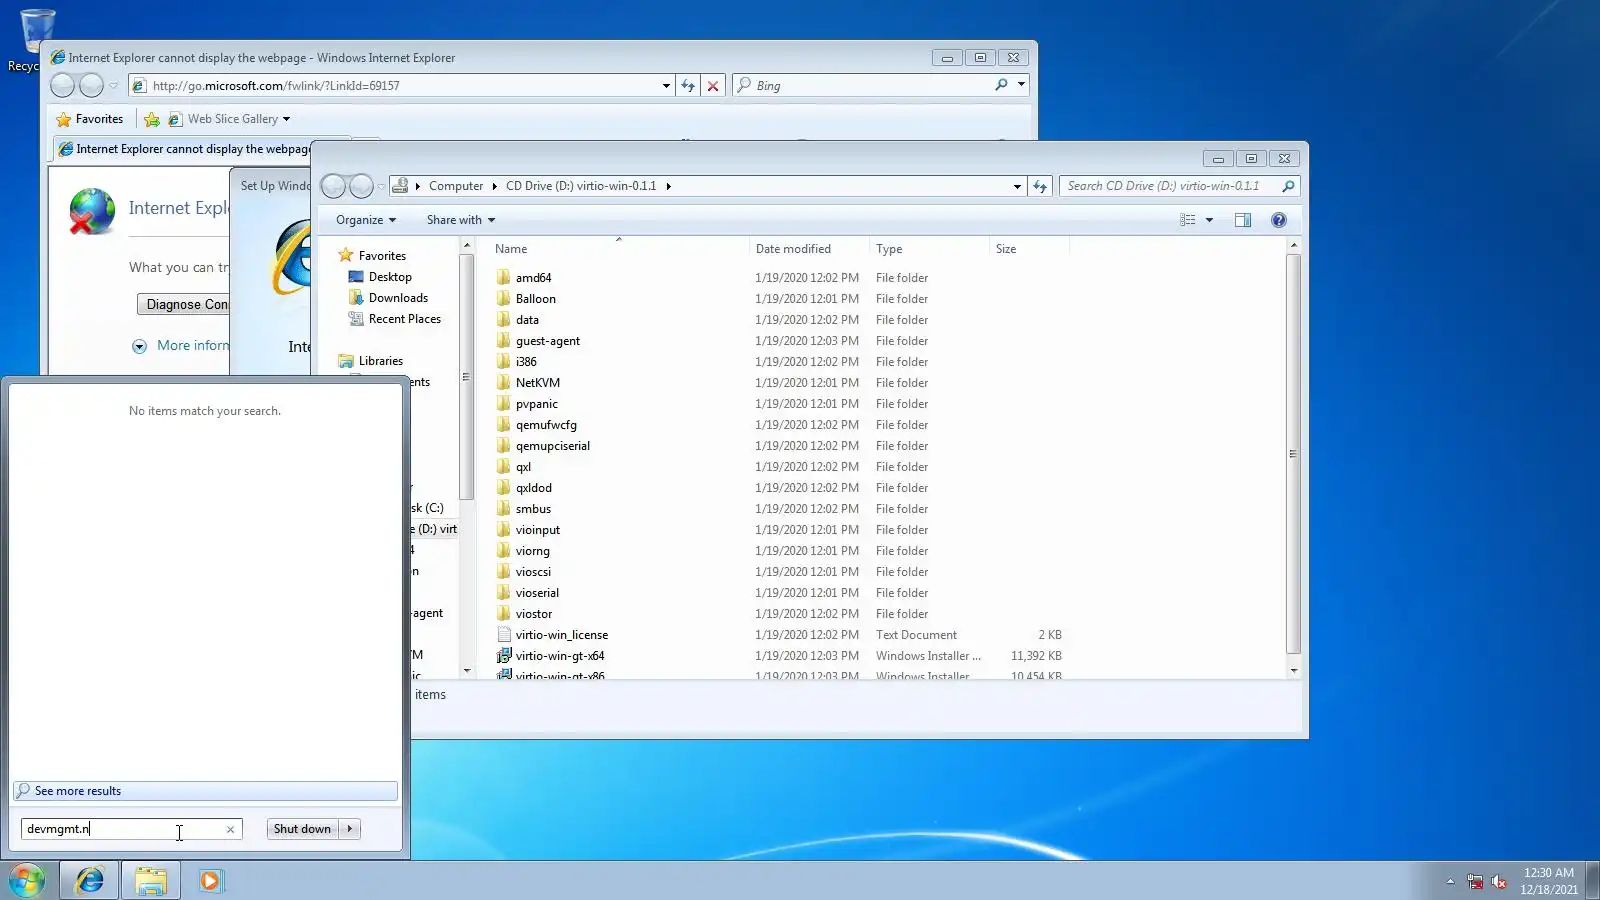Open the Start menu orb
Image resolution: width=1600 pixels, height=900 pixels.
[27, 880]
